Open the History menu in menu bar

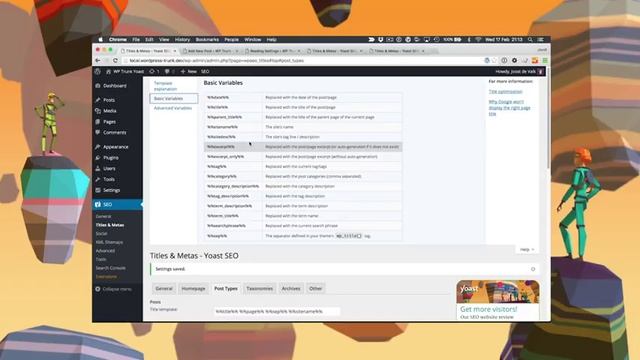[x=182, y=40]
